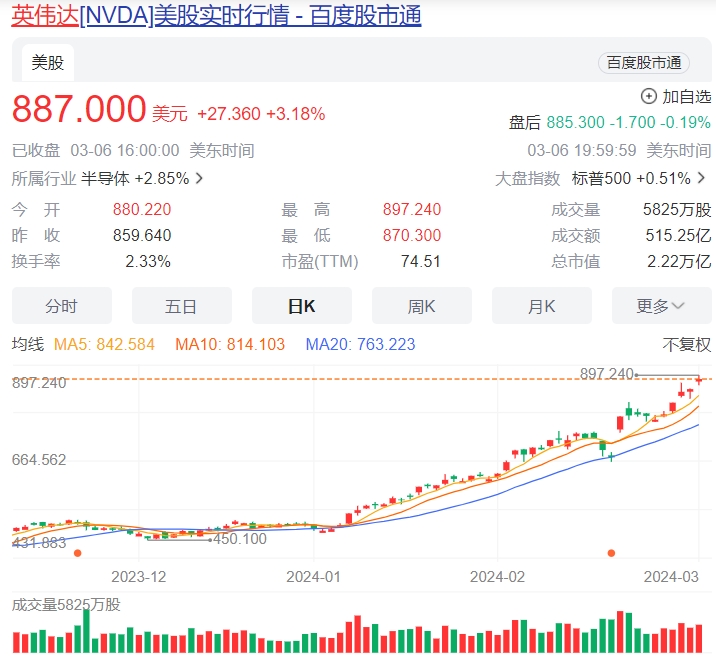716x664 pixels.
Task: Click the 2023-12 date axis label
Action: coord(139,577)
